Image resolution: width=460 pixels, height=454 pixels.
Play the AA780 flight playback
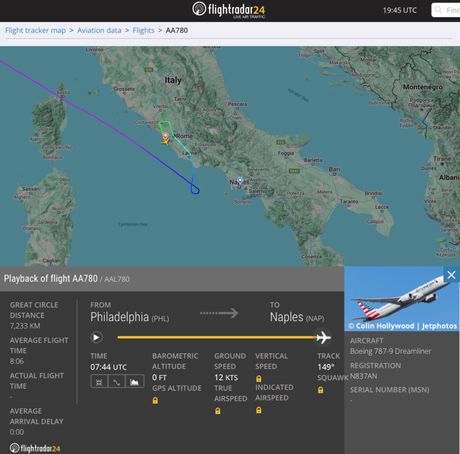[x=96, y=337]
